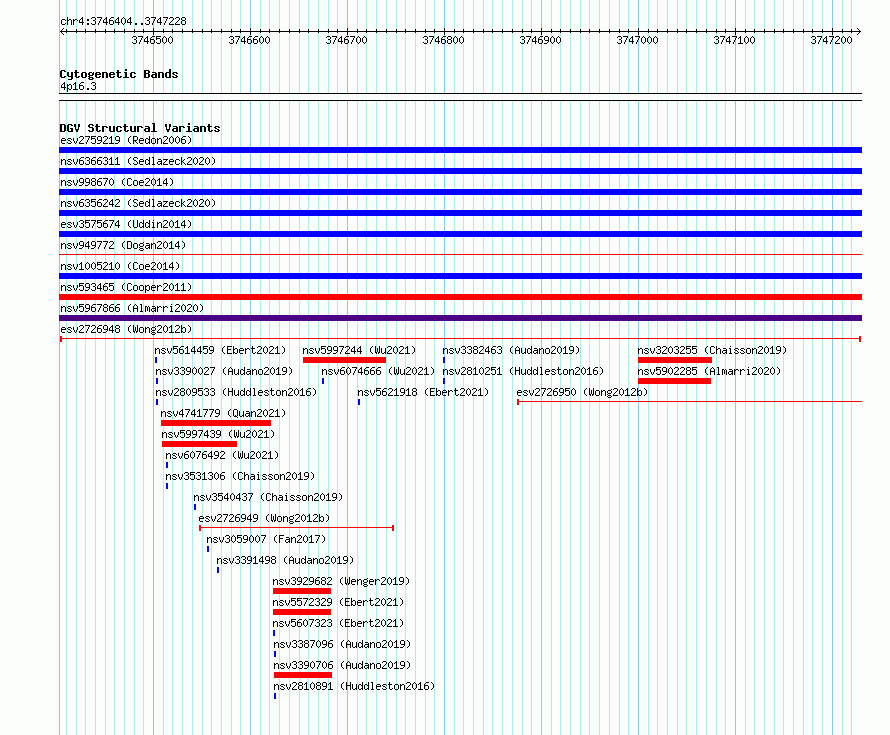Click the chr4:3746404..3747228 position label
Viewport: 890px width, 735px height.
123,21
